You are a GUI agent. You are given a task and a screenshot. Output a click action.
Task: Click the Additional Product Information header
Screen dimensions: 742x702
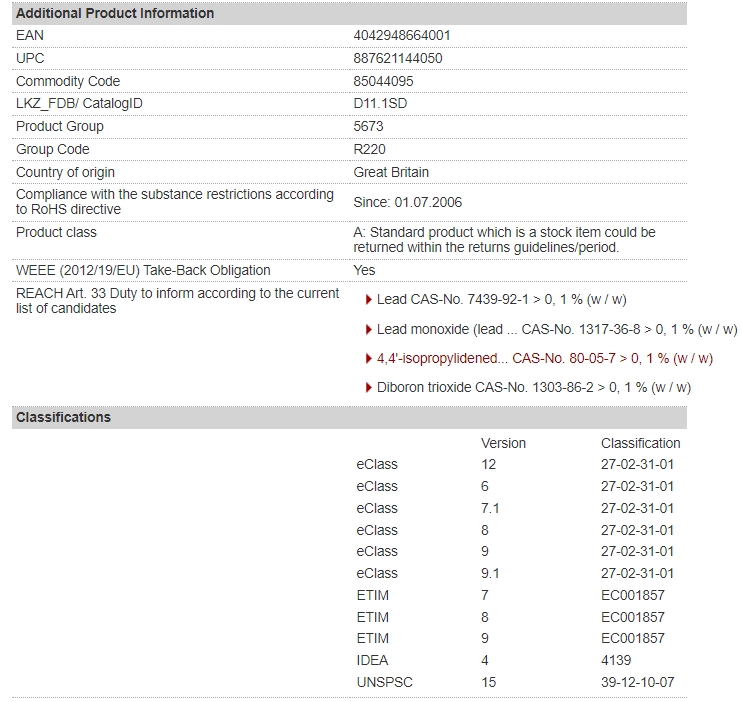349,13
